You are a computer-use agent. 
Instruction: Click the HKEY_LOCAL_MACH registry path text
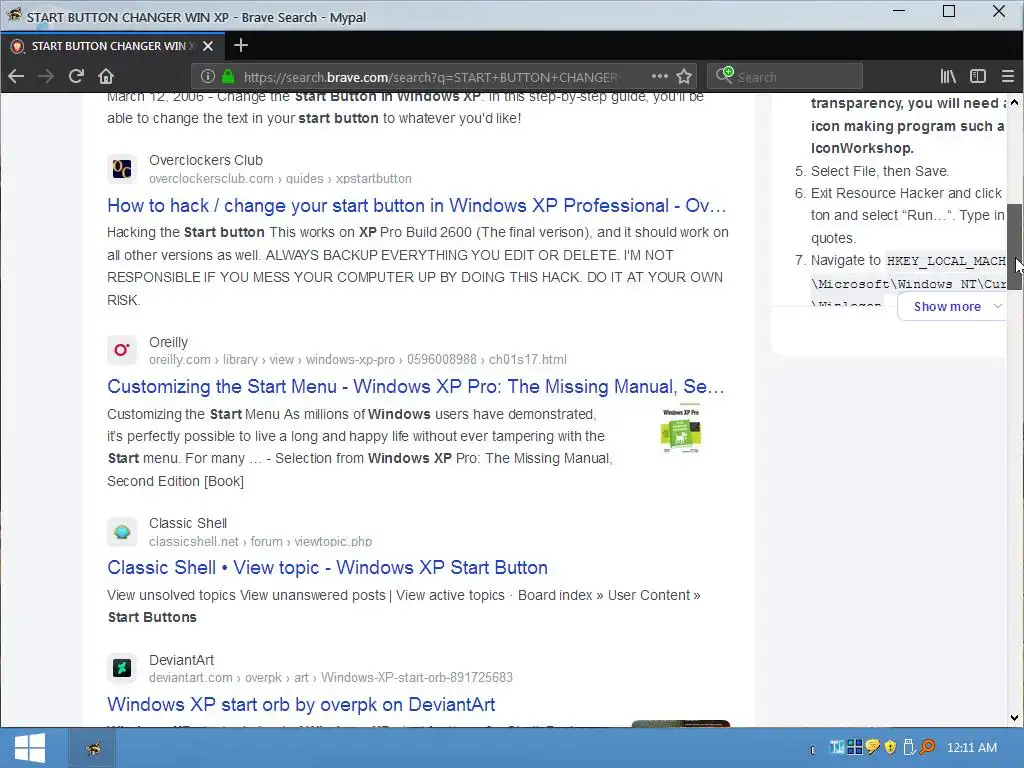pos(946,261)
